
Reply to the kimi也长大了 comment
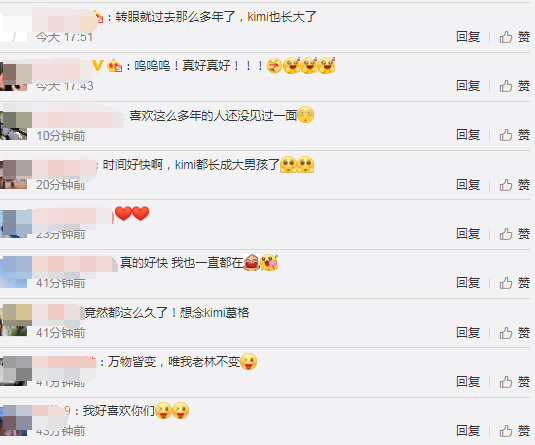(468, 37)
